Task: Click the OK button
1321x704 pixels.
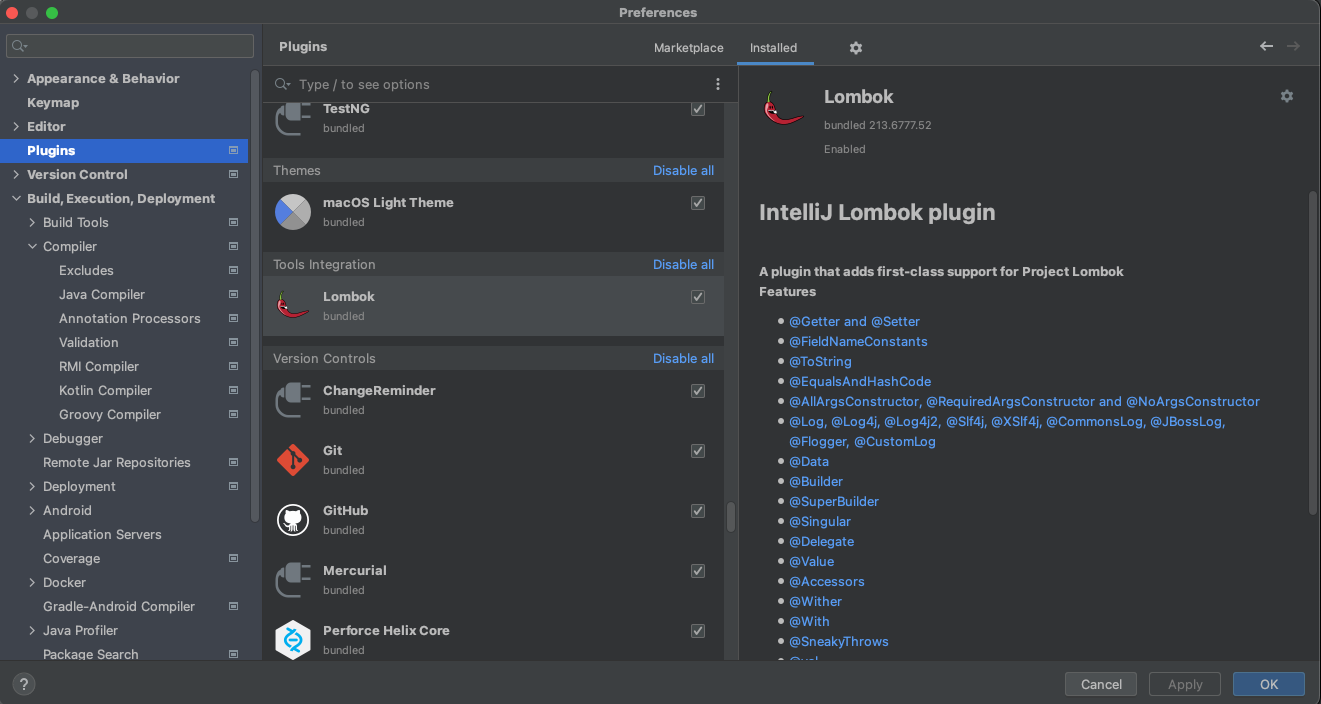Action: pos(1269,684)
